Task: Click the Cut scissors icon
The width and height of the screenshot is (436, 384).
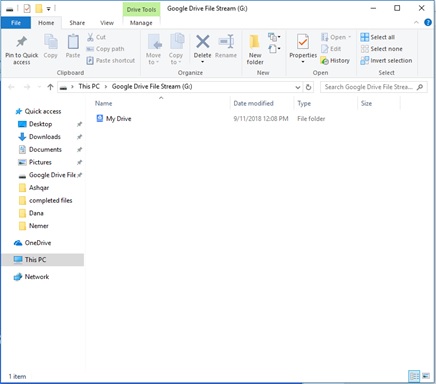Action: [x=90, y=37]
